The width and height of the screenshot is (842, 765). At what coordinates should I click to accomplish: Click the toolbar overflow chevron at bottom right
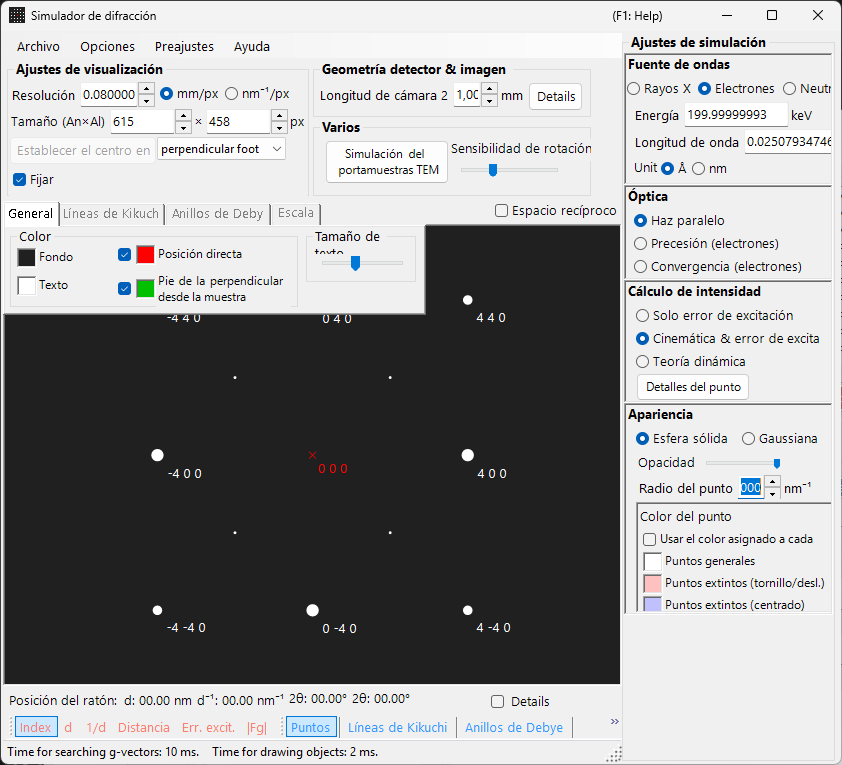(x=614, y=722)
